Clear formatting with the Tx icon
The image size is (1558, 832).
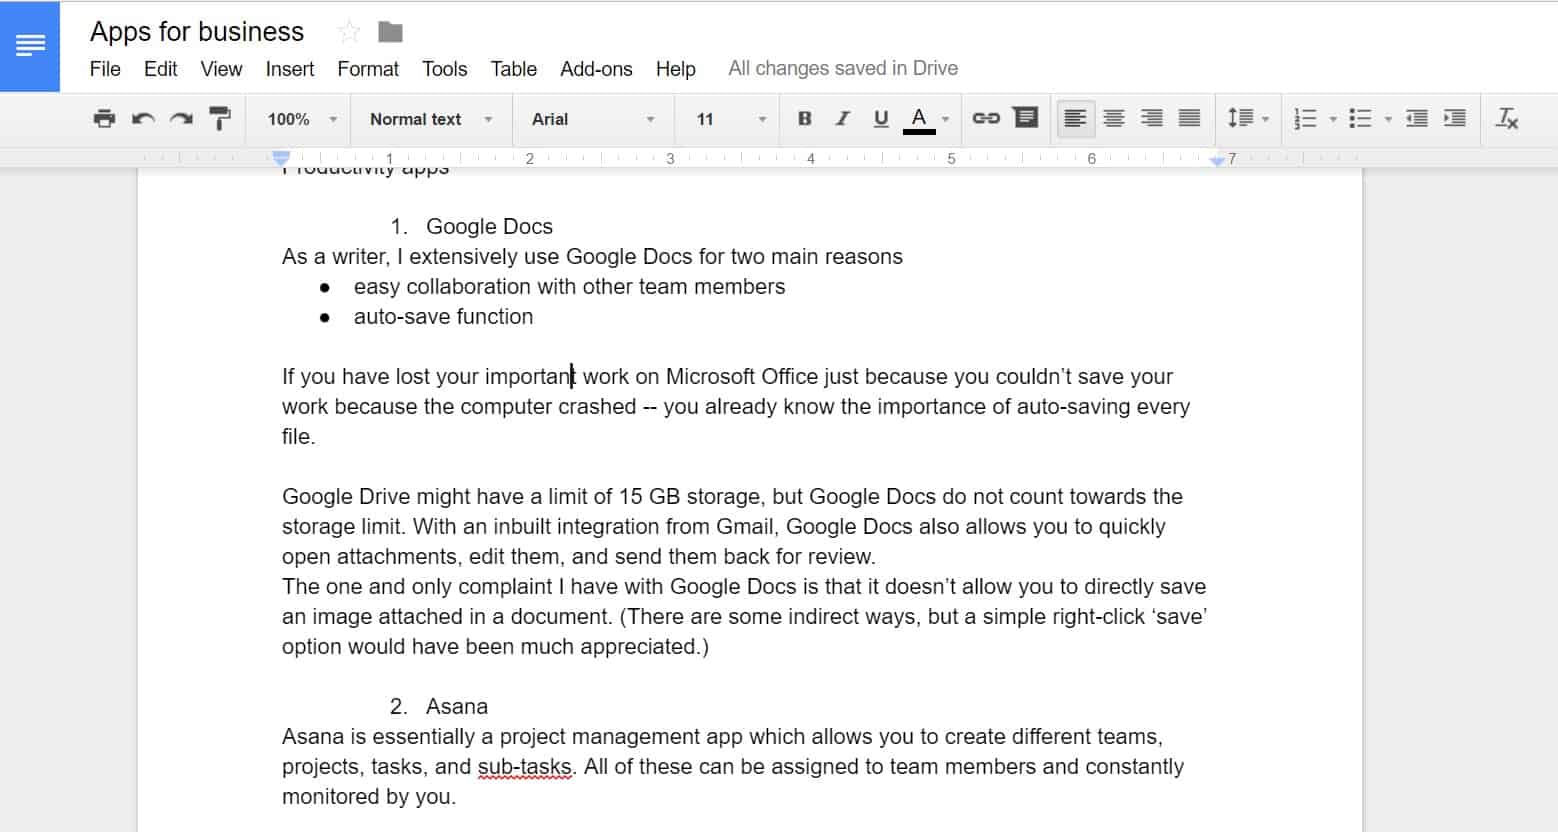pos(1506,119)
